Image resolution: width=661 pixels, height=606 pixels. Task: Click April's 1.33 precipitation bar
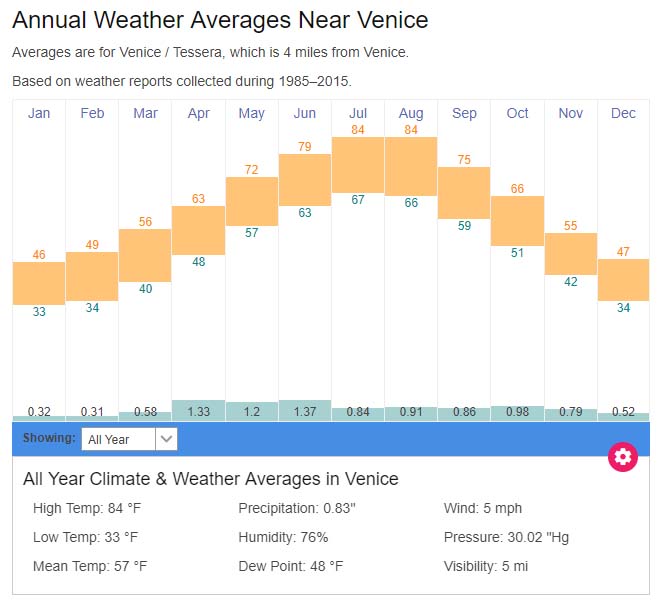[x=198, y=411]
